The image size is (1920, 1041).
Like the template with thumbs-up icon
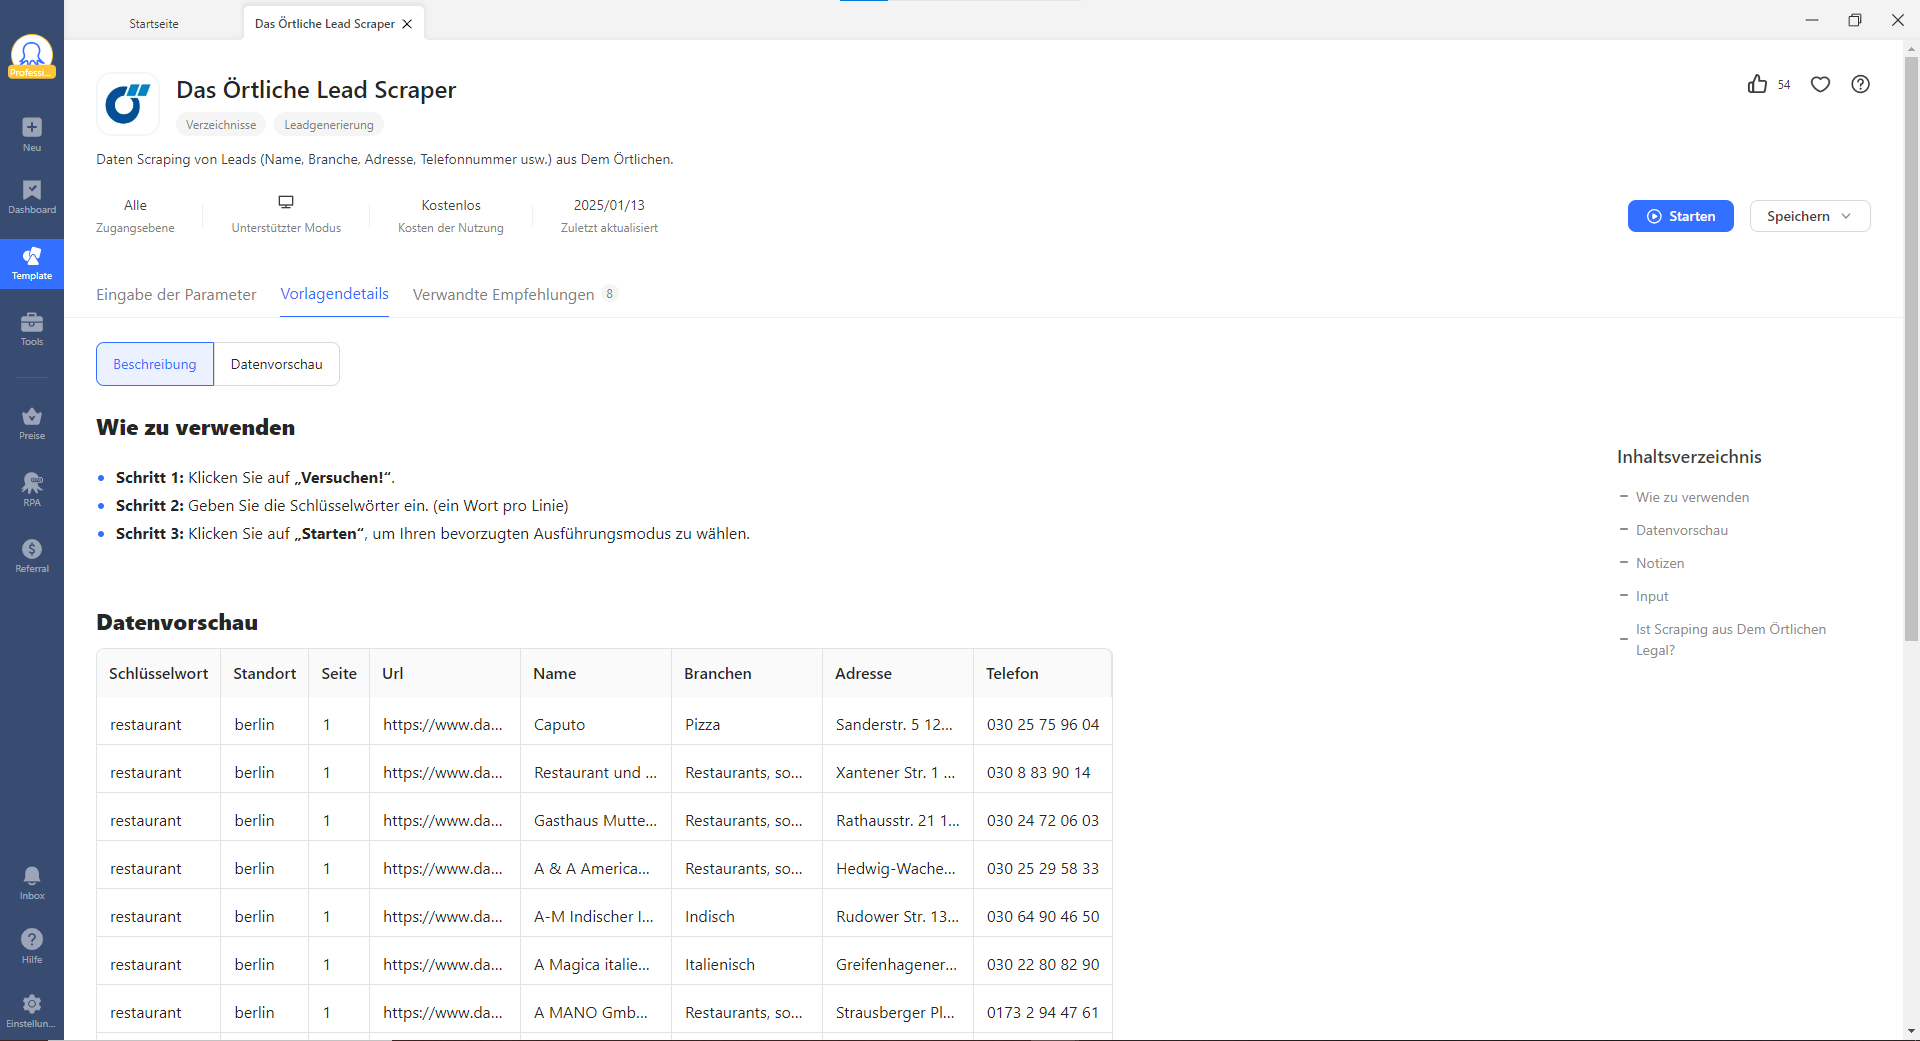point(1757,84)
